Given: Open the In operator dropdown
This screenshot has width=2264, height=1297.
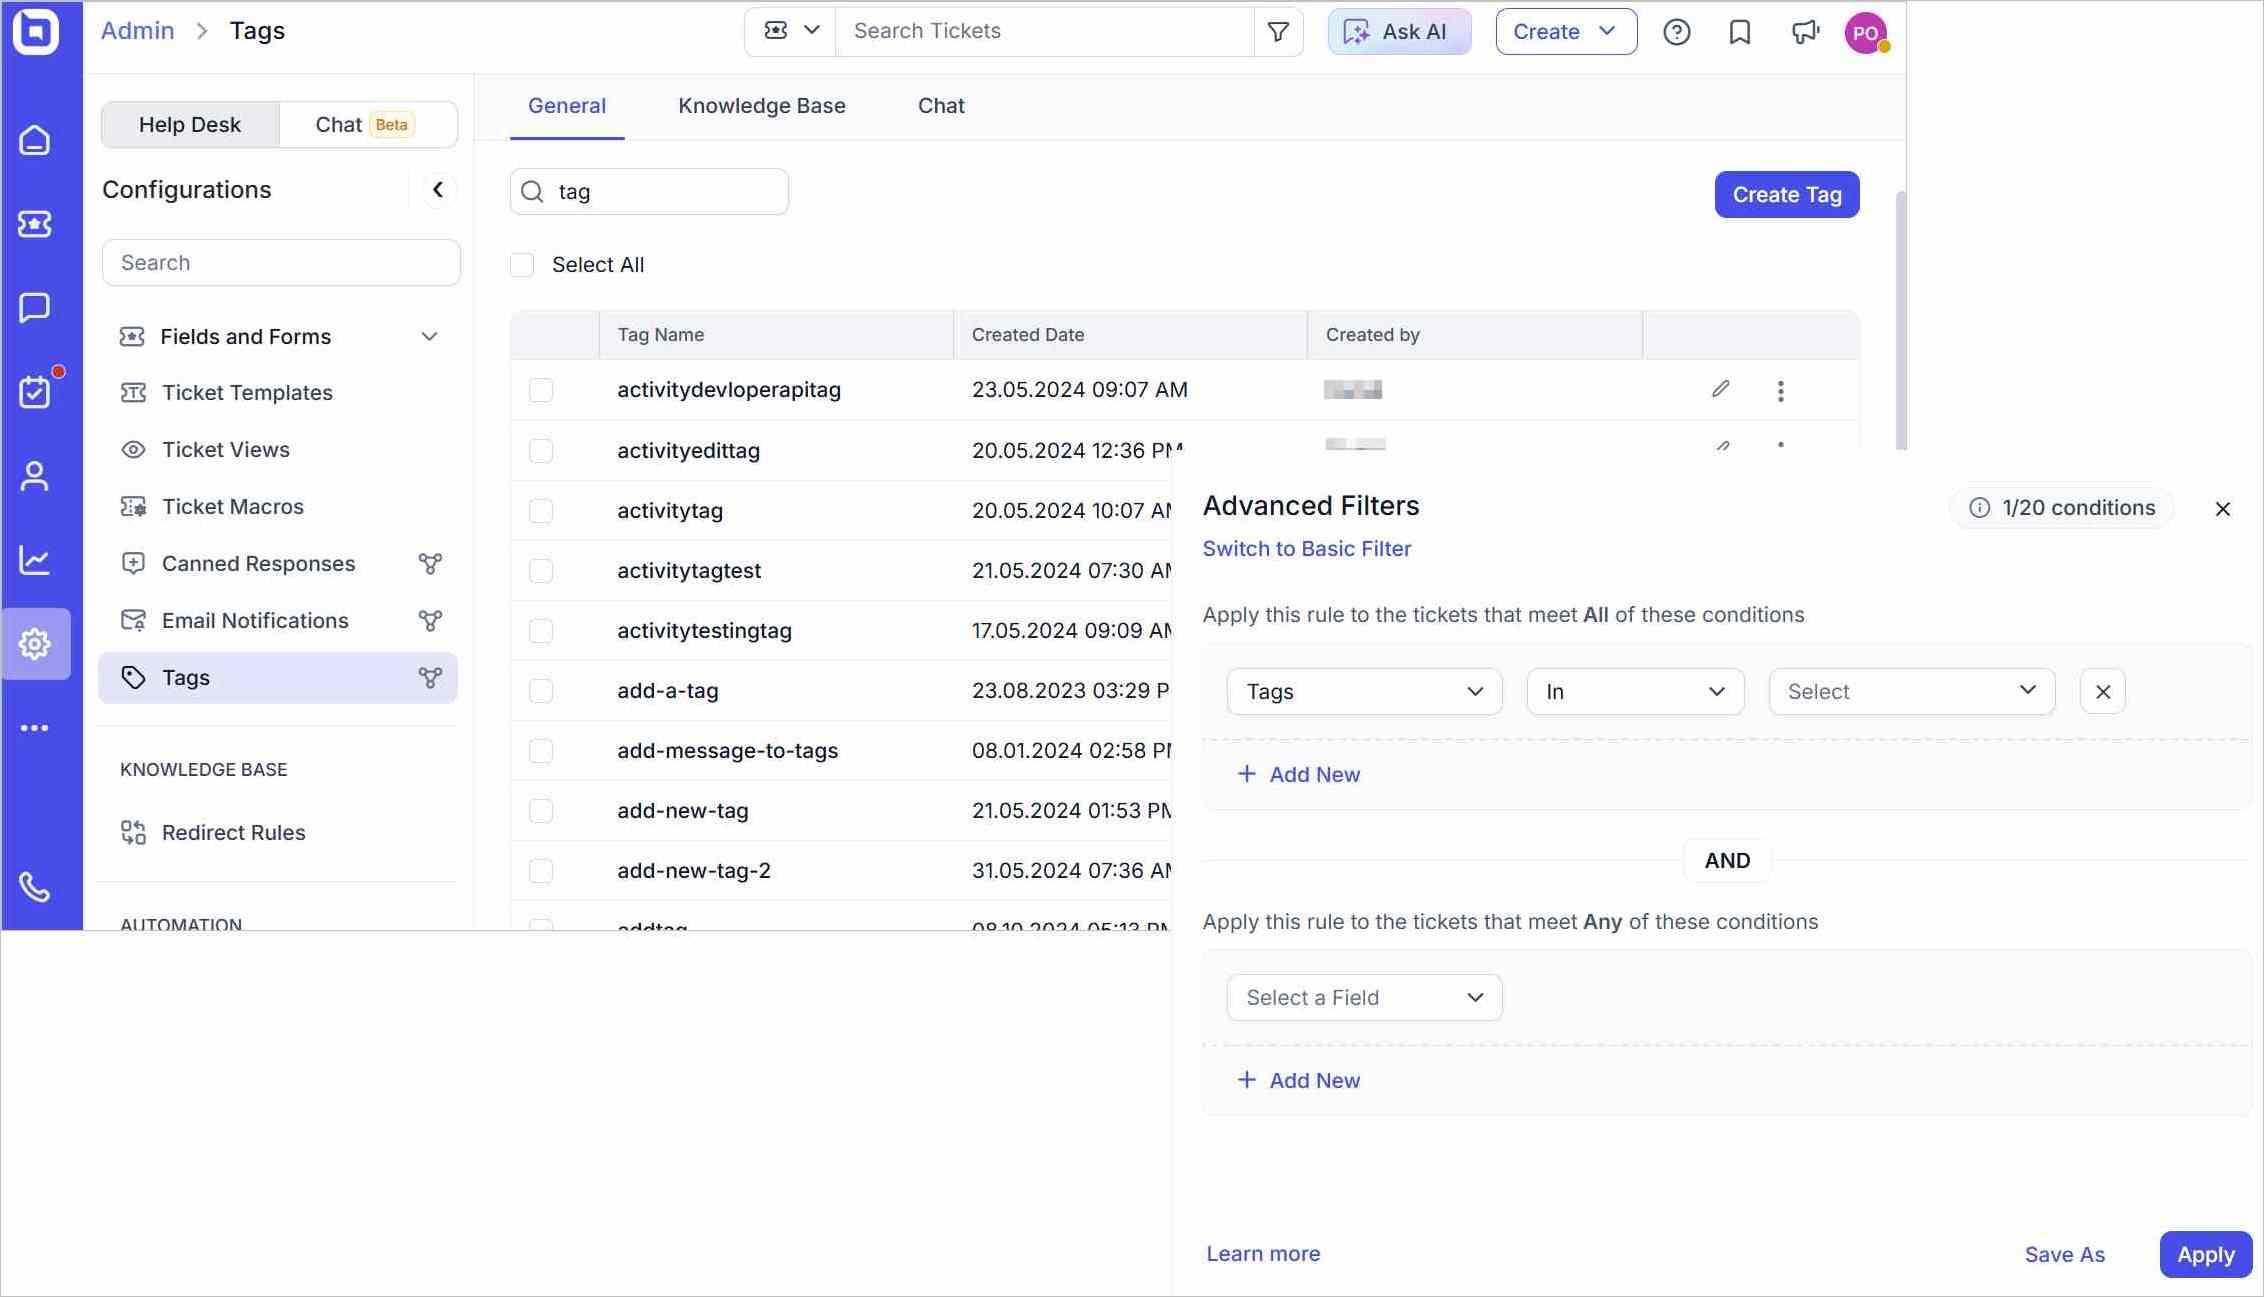Looking at the screenshot, I should pyautogui.click(x=1635, y=691).
